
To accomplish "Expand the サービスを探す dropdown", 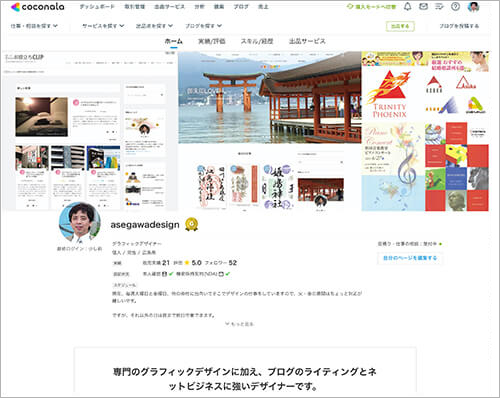I will (x=103, y=26).
